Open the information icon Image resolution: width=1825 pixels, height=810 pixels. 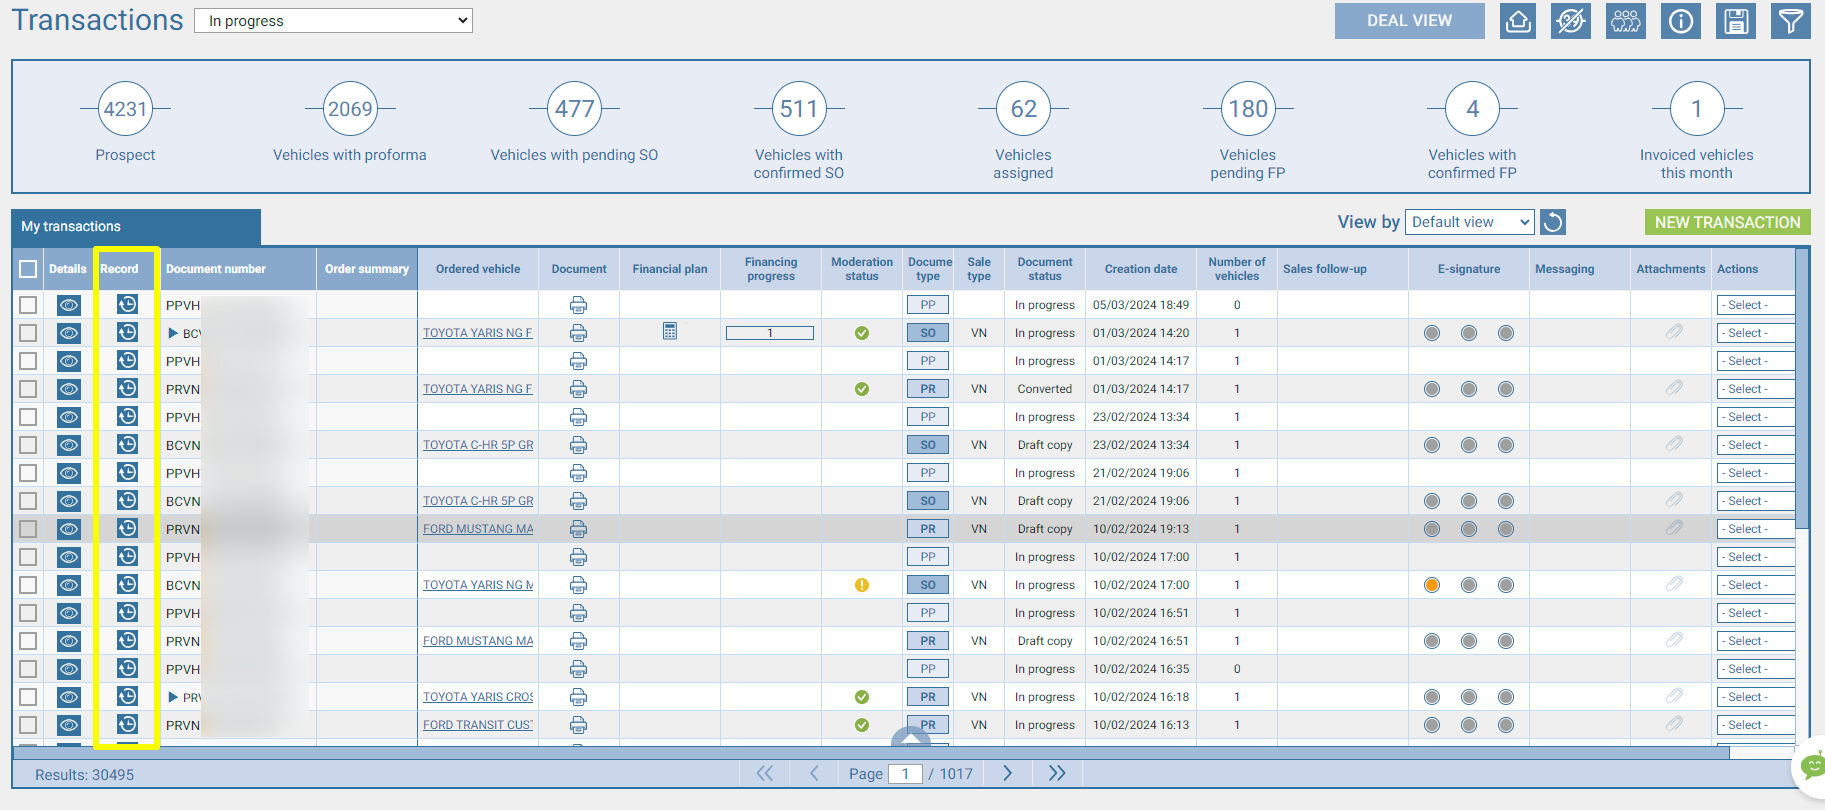tap(1681, 21)
